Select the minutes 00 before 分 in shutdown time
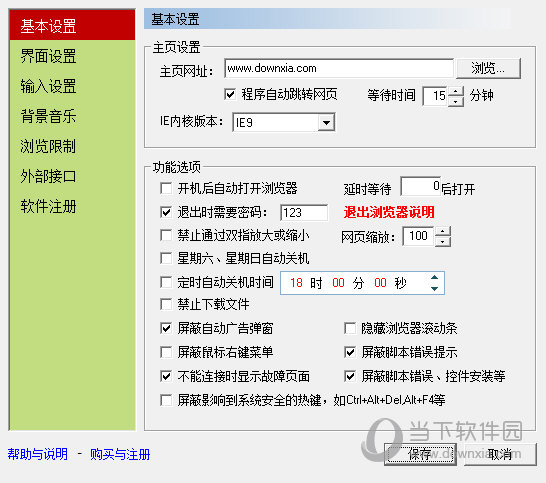Image resolution: width=546 pixels, height=483 pixels. coord(338,283)
